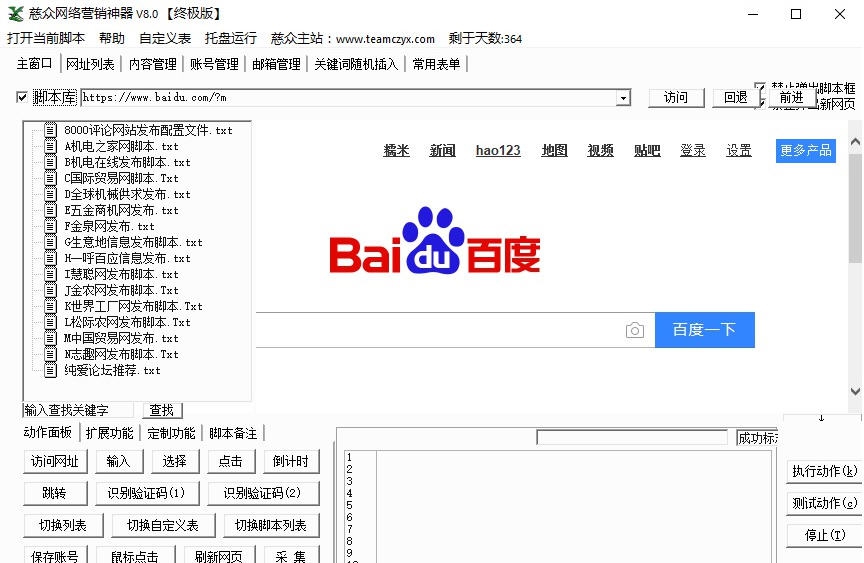Click the 测试动作(c) button
This screenshot has height=563, width=864.
coord(824,504)
